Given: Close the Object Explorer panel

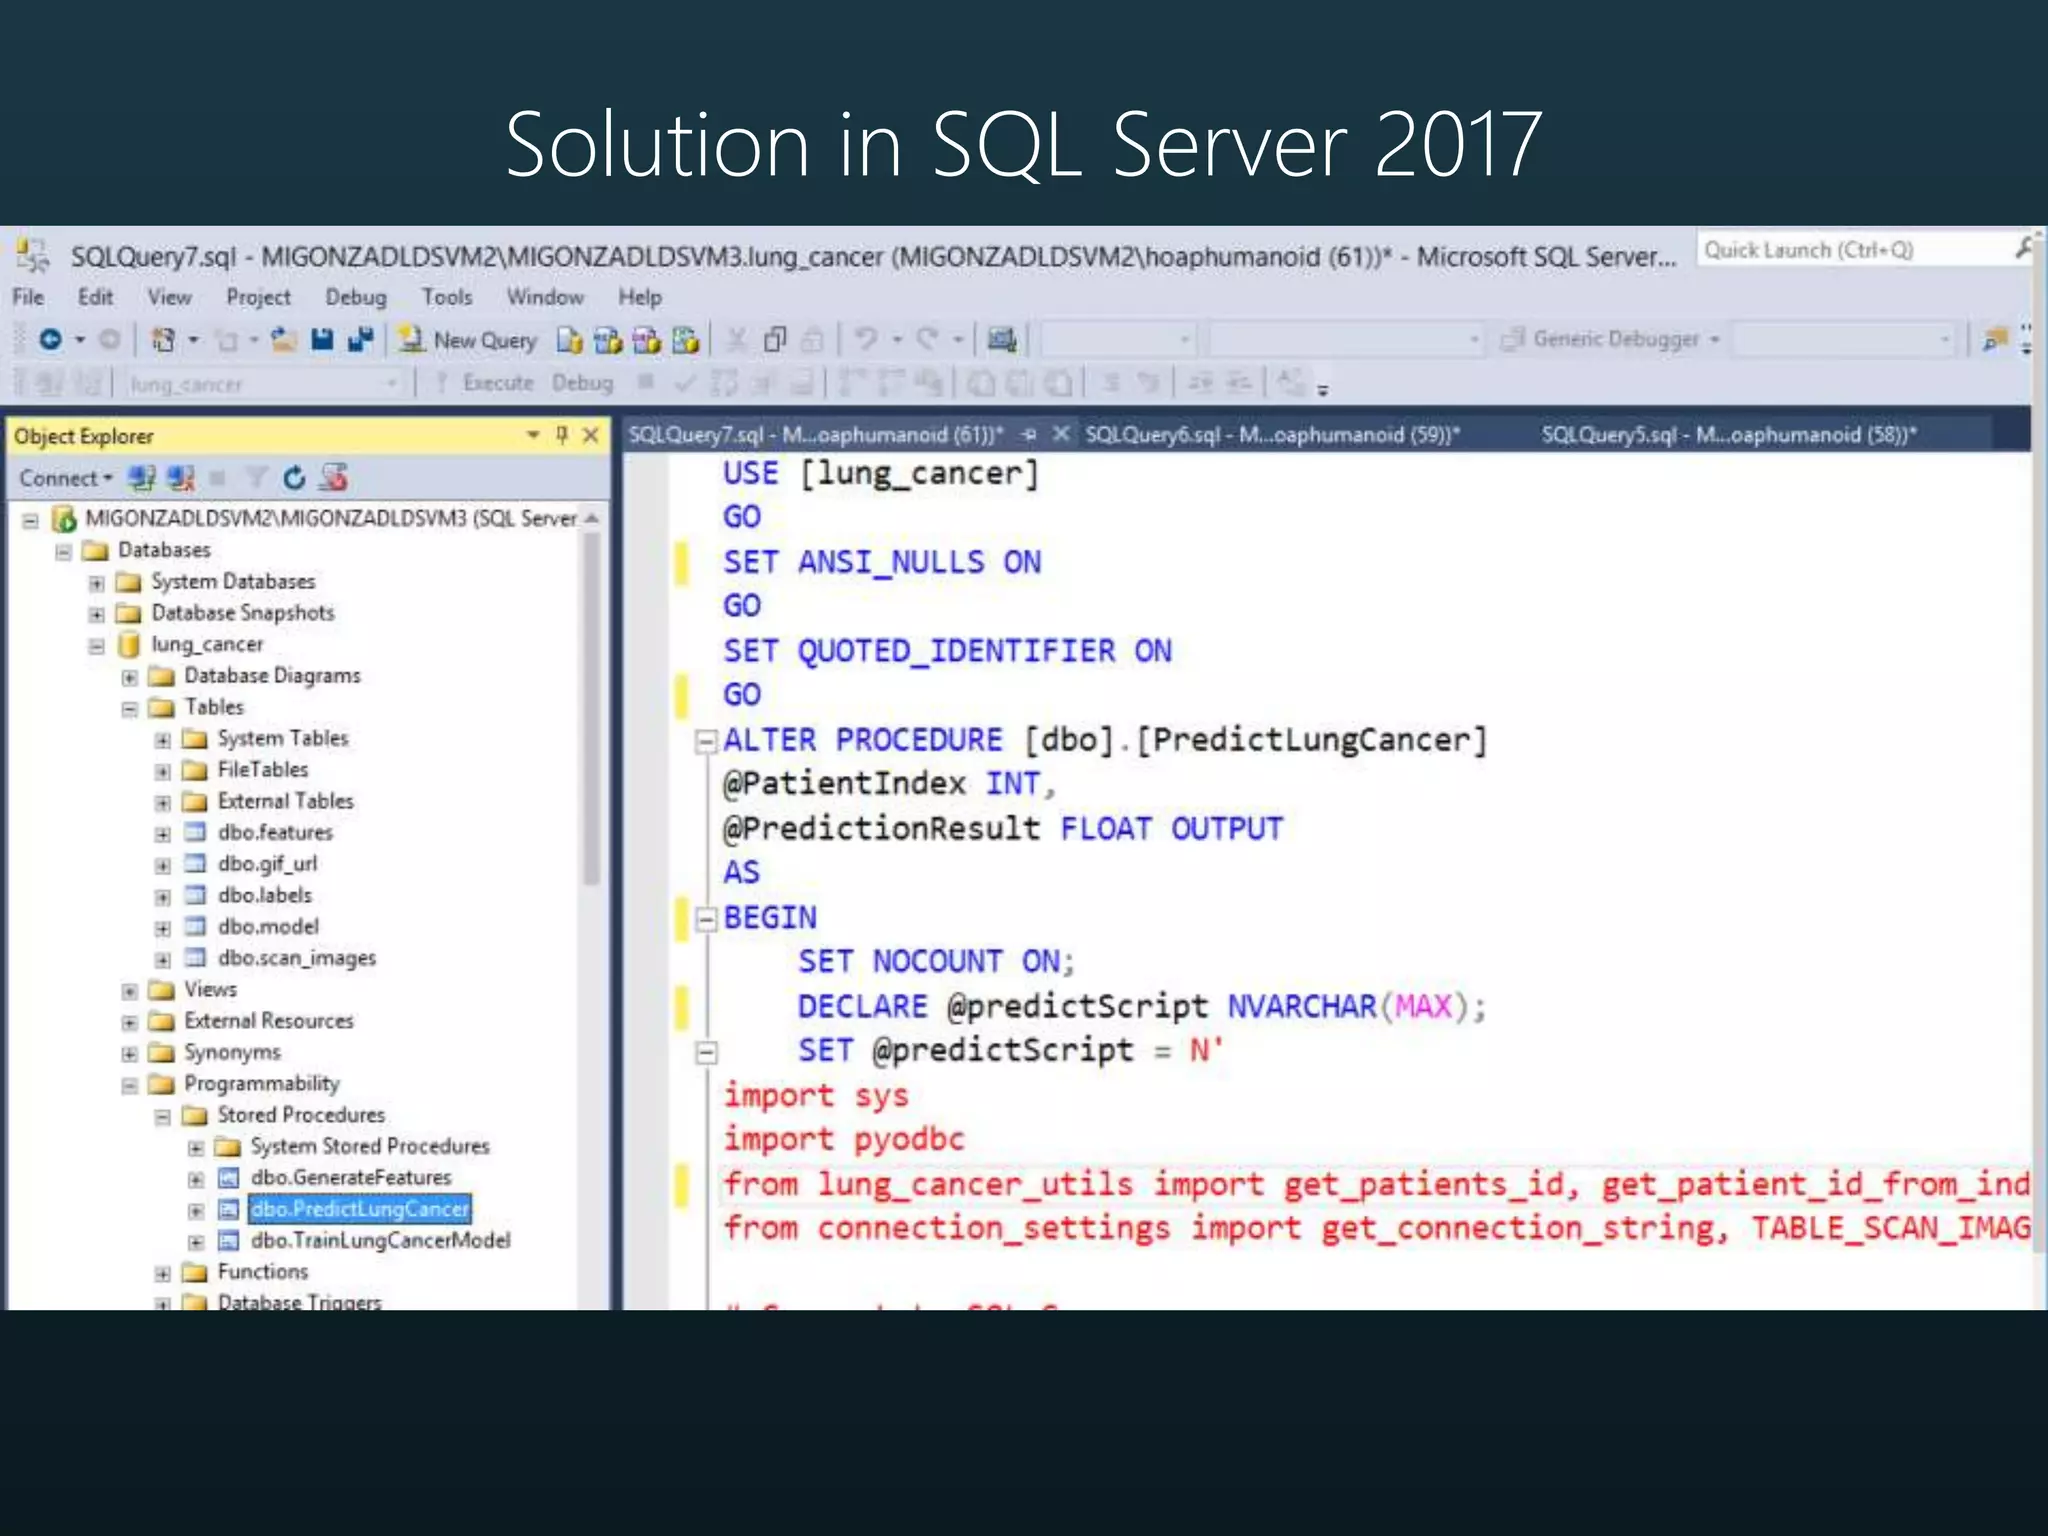Looking at the screenshot, I should pos(591,435).
